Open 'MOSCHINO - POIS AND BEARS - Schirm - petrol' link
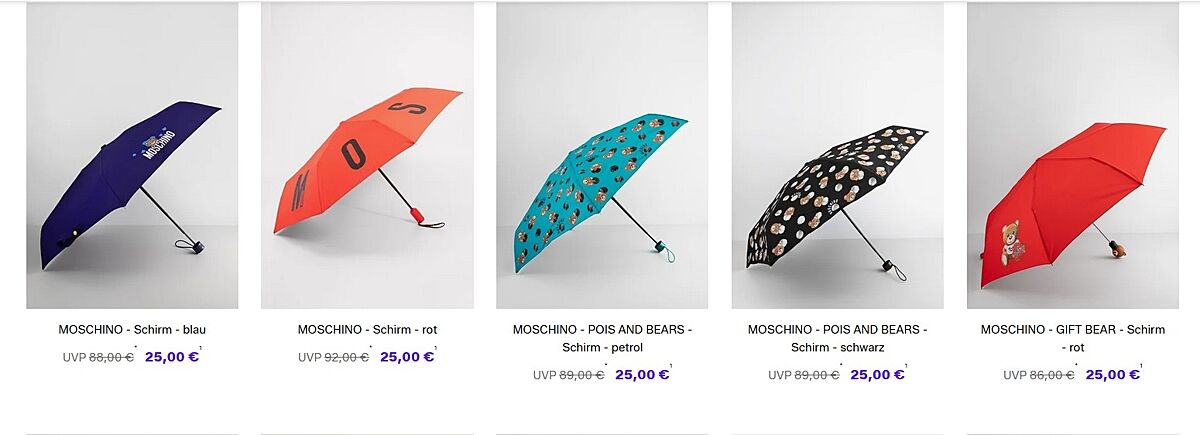Image resolution: width=1200 pixels, height=435 pixels. click(x=602, y=338)
